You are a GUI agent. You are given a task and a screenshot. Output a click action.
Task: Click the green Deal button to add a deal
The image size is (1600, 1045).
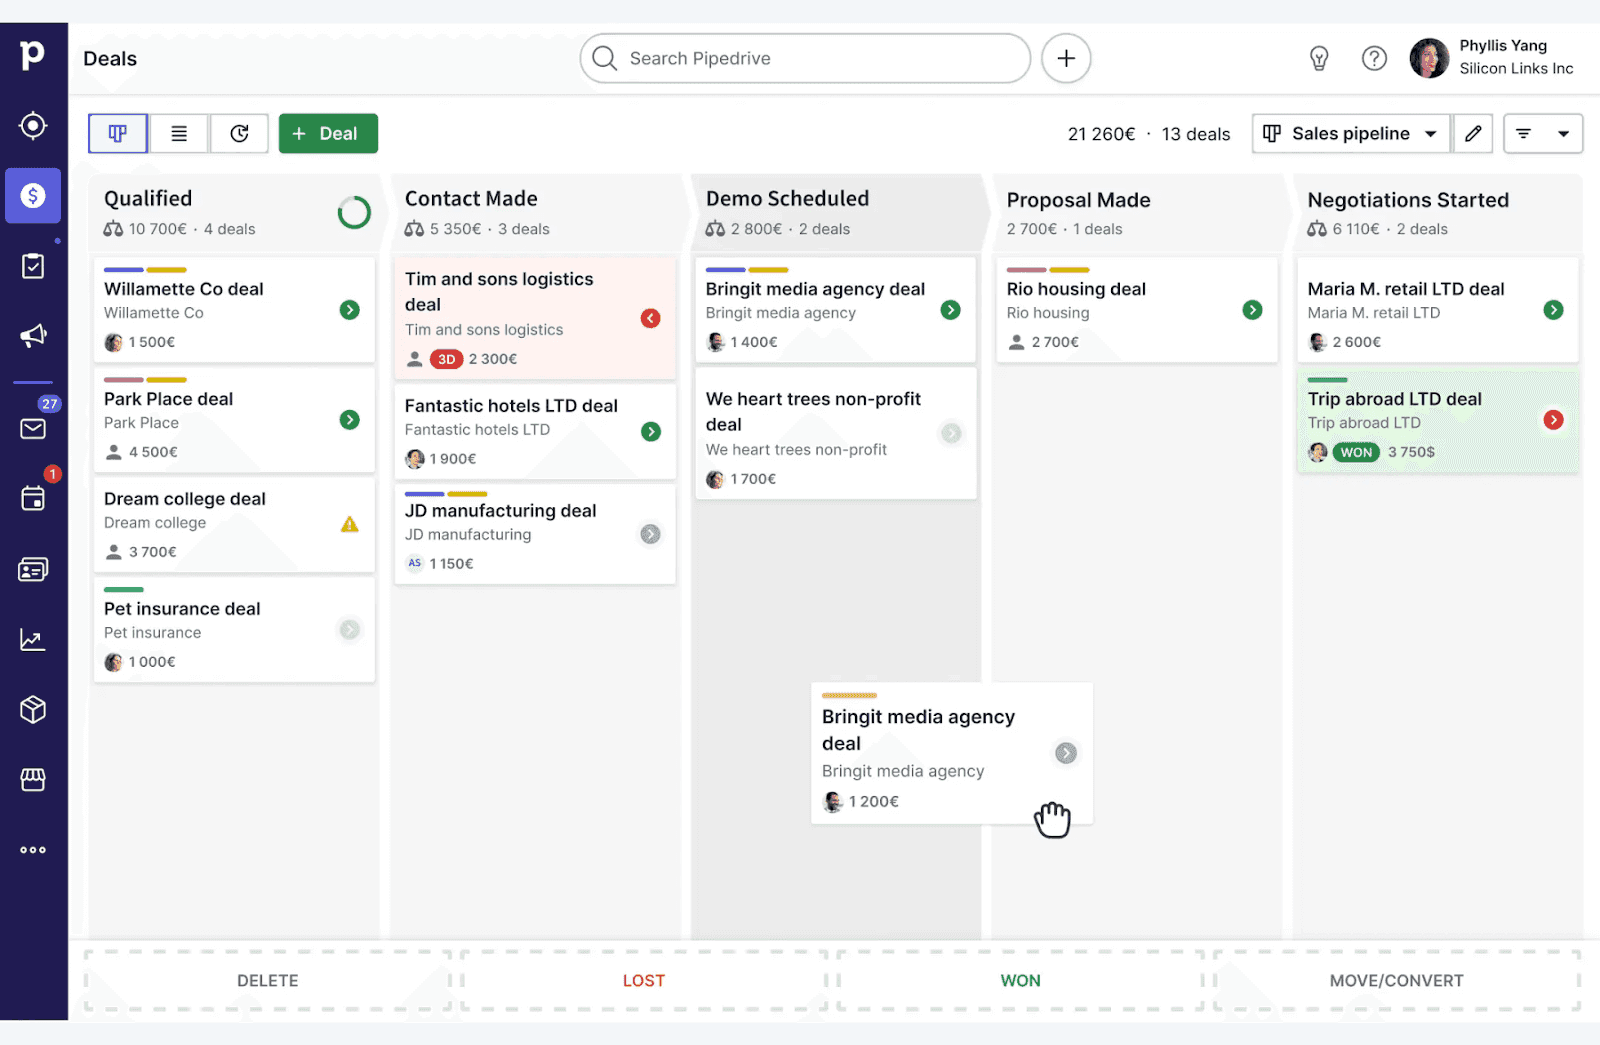328,133
